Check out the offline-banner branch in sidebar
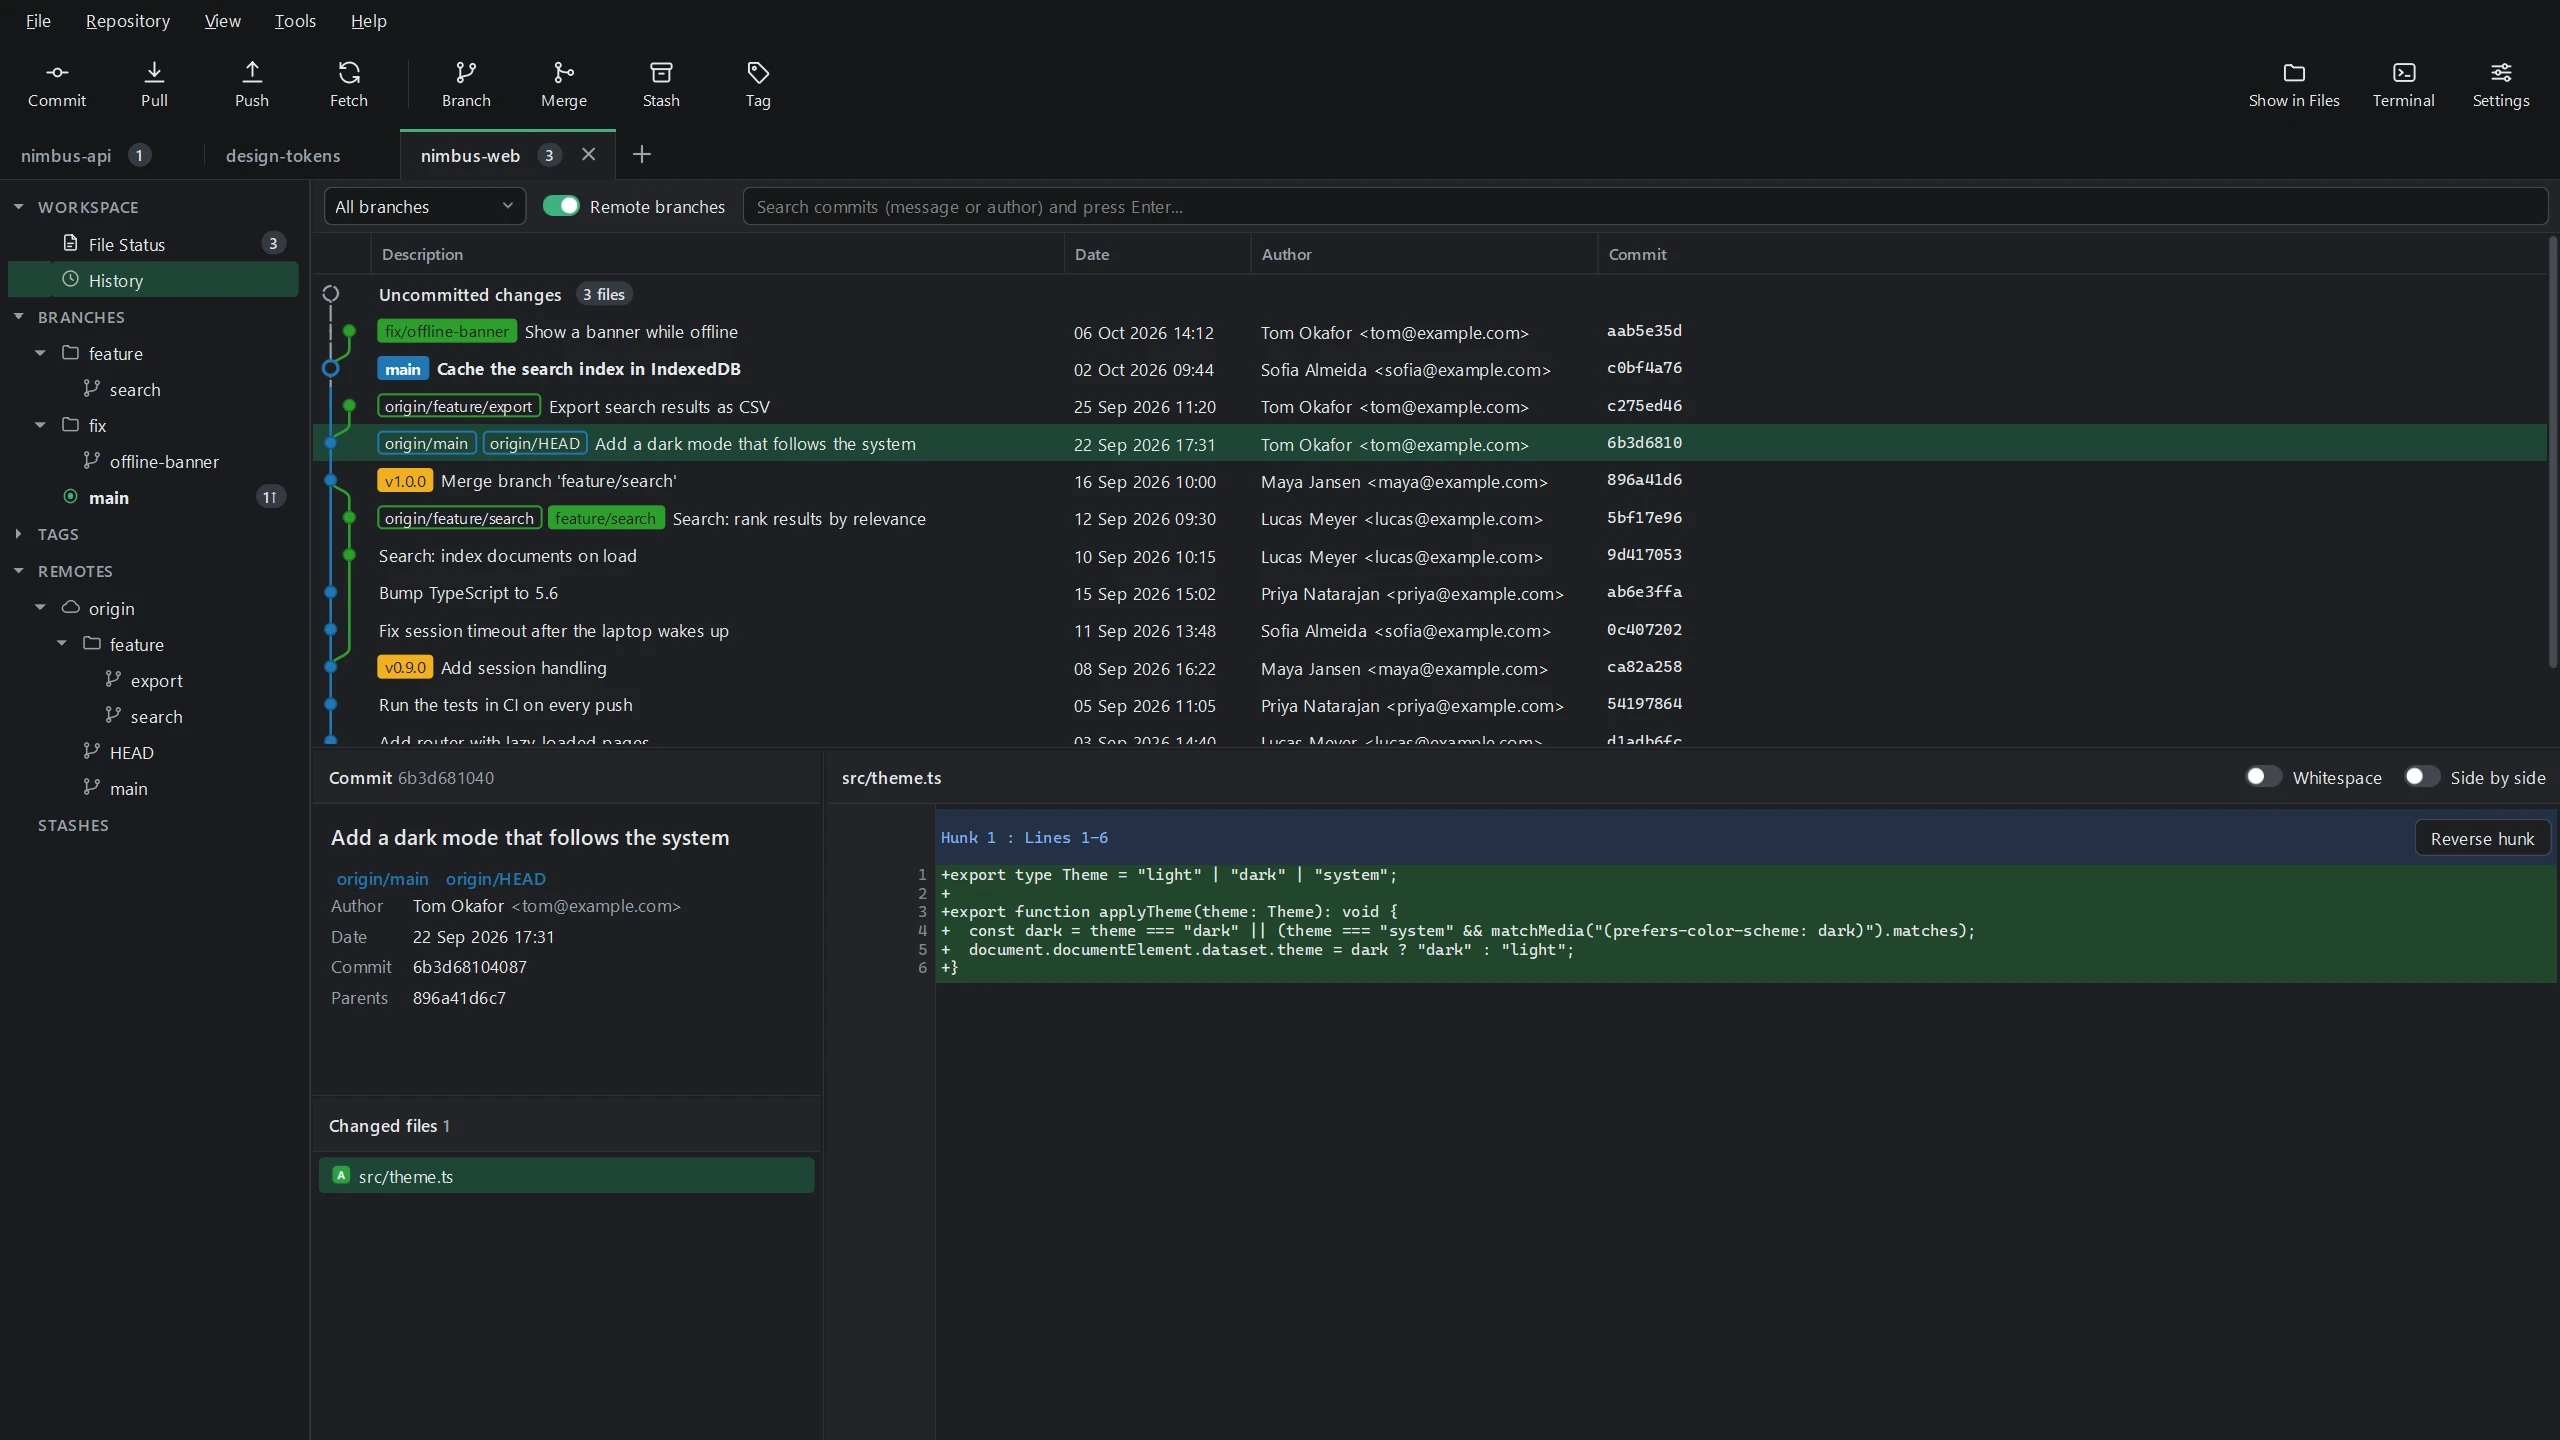 pyautogui.click(x=154, y=461)
